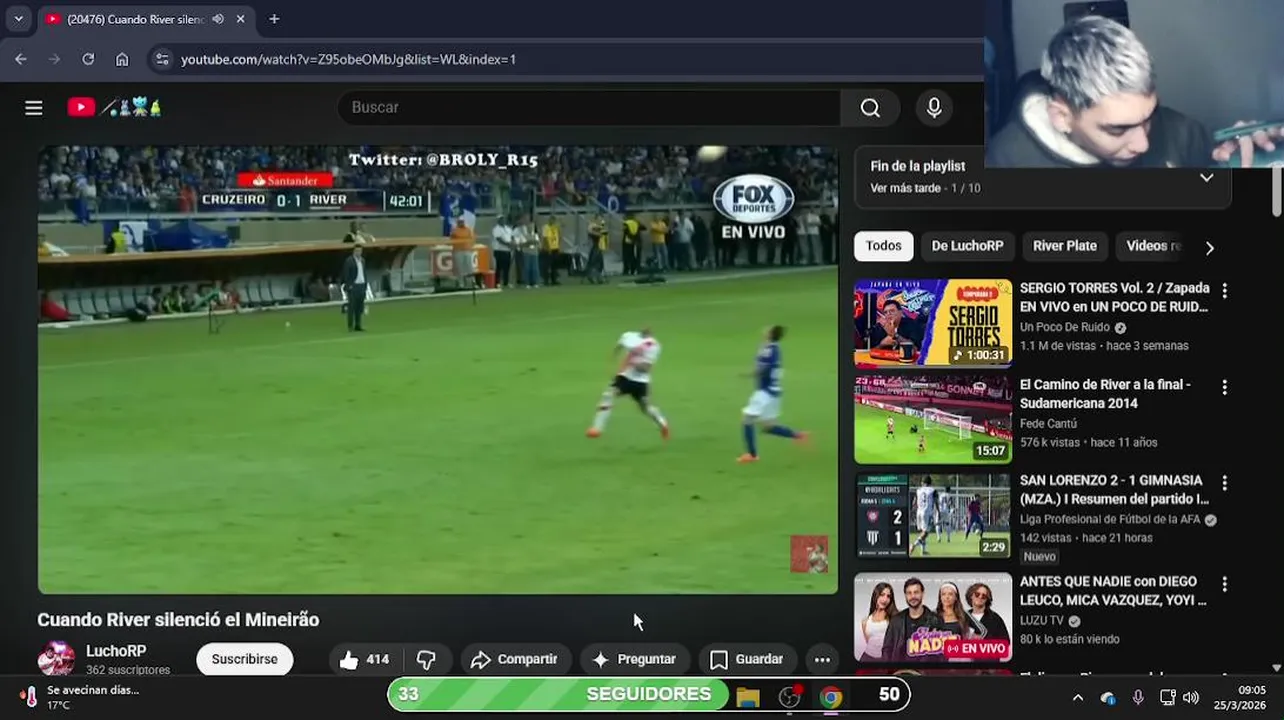The height and width of the screenshot is (720, 1284).
Task: Focus the Buscar search field
Action: coord(589,108)
